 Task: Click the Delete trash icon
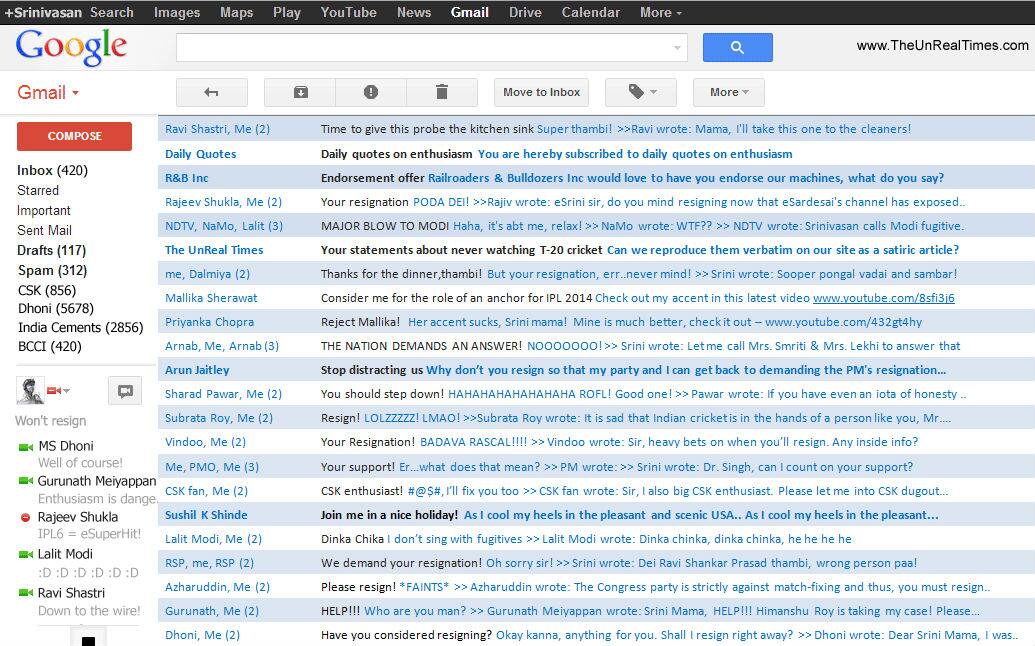[x=442, y=92]
